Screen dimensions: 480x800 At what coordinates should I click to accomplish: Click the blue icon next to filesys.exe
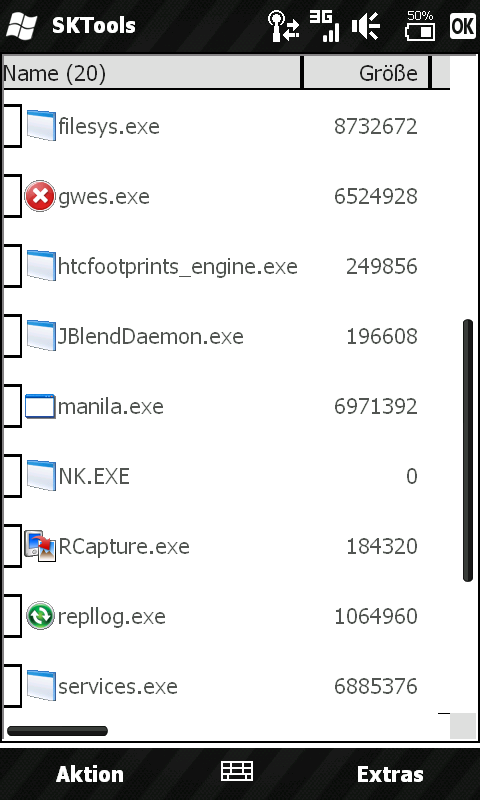tap(41, 126)
